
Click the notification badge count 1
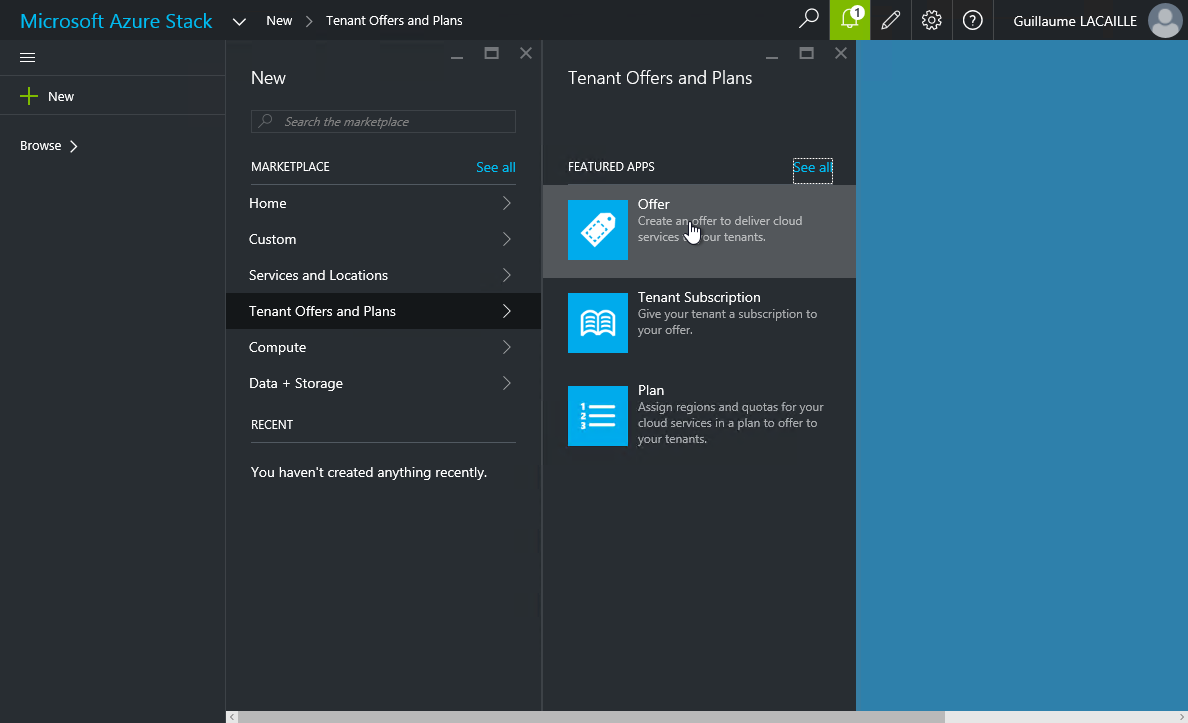857,12
